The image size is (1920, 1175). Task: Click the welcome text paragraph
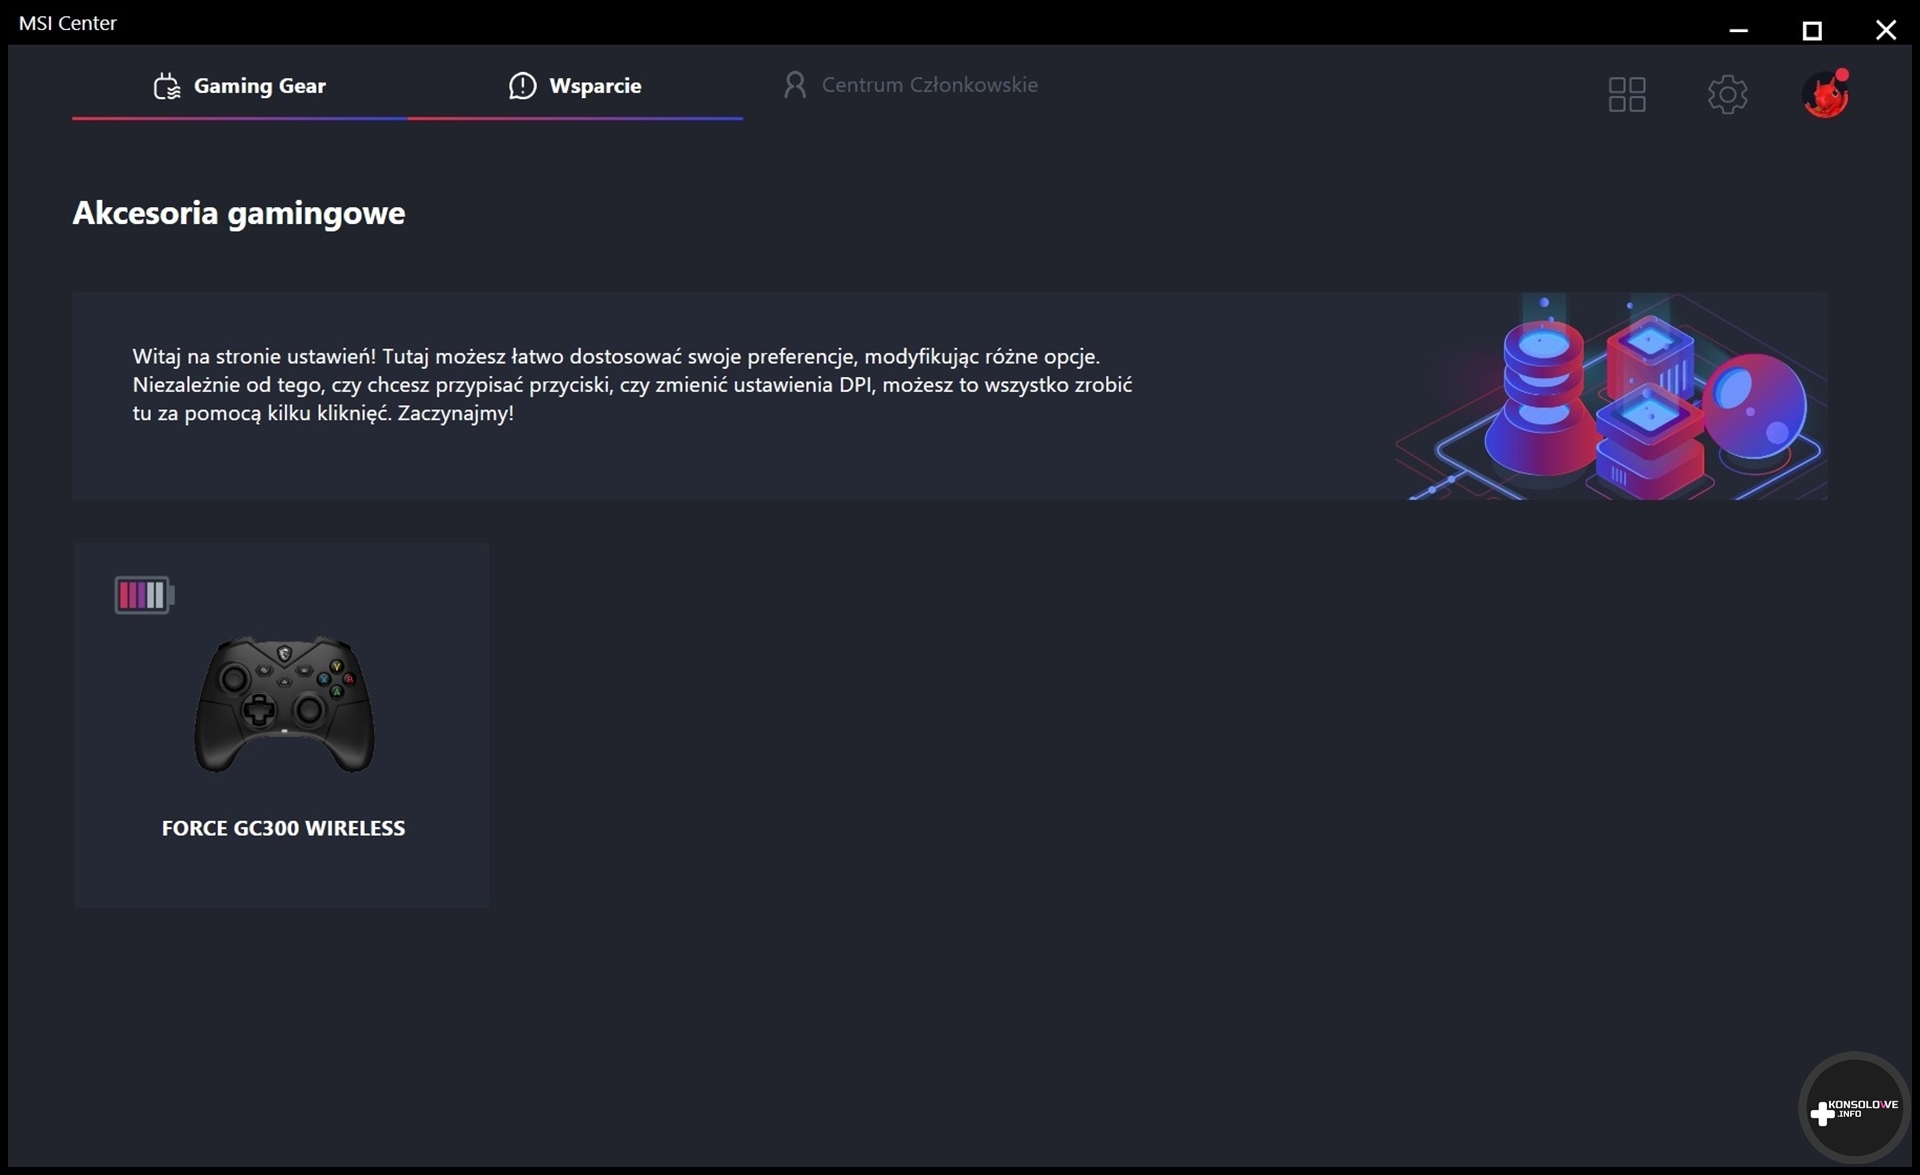click(632, 385)
